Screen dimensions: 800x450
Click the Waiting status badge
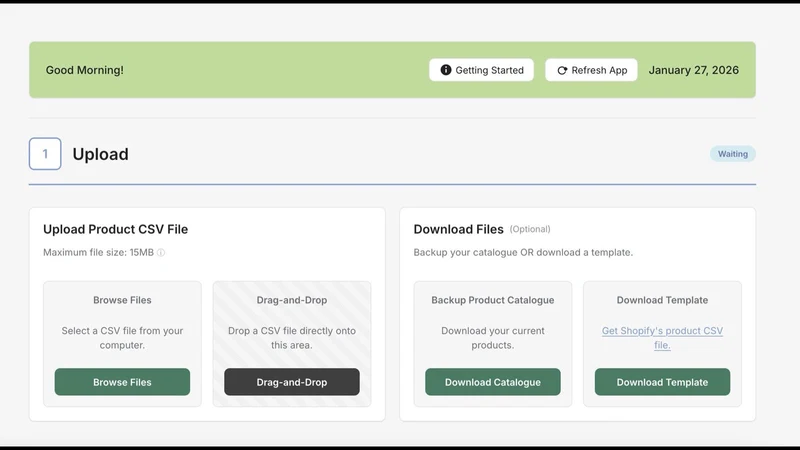pyautogui.click(x=733, y=154)
